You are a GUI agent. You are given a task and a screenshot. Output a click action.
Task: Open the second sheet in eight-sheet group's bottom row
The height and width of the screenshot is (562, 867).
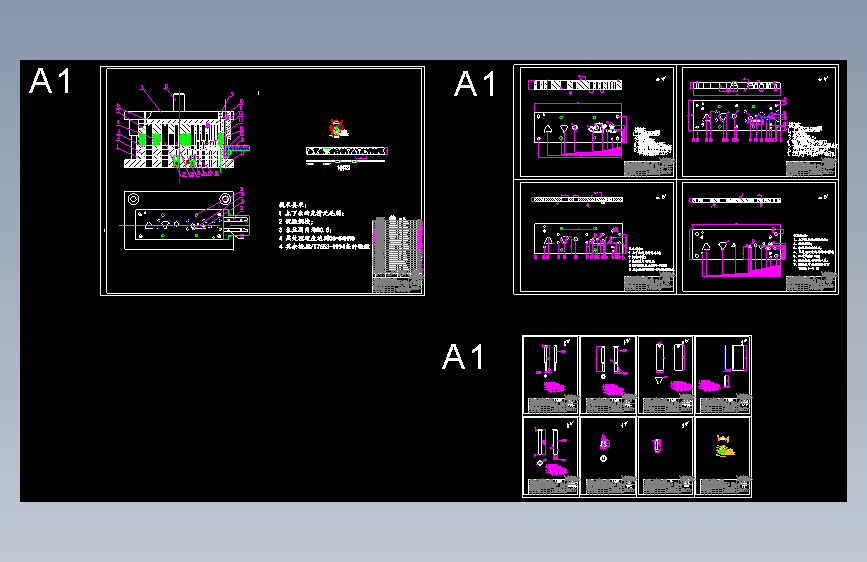click(x=608, y=456)
